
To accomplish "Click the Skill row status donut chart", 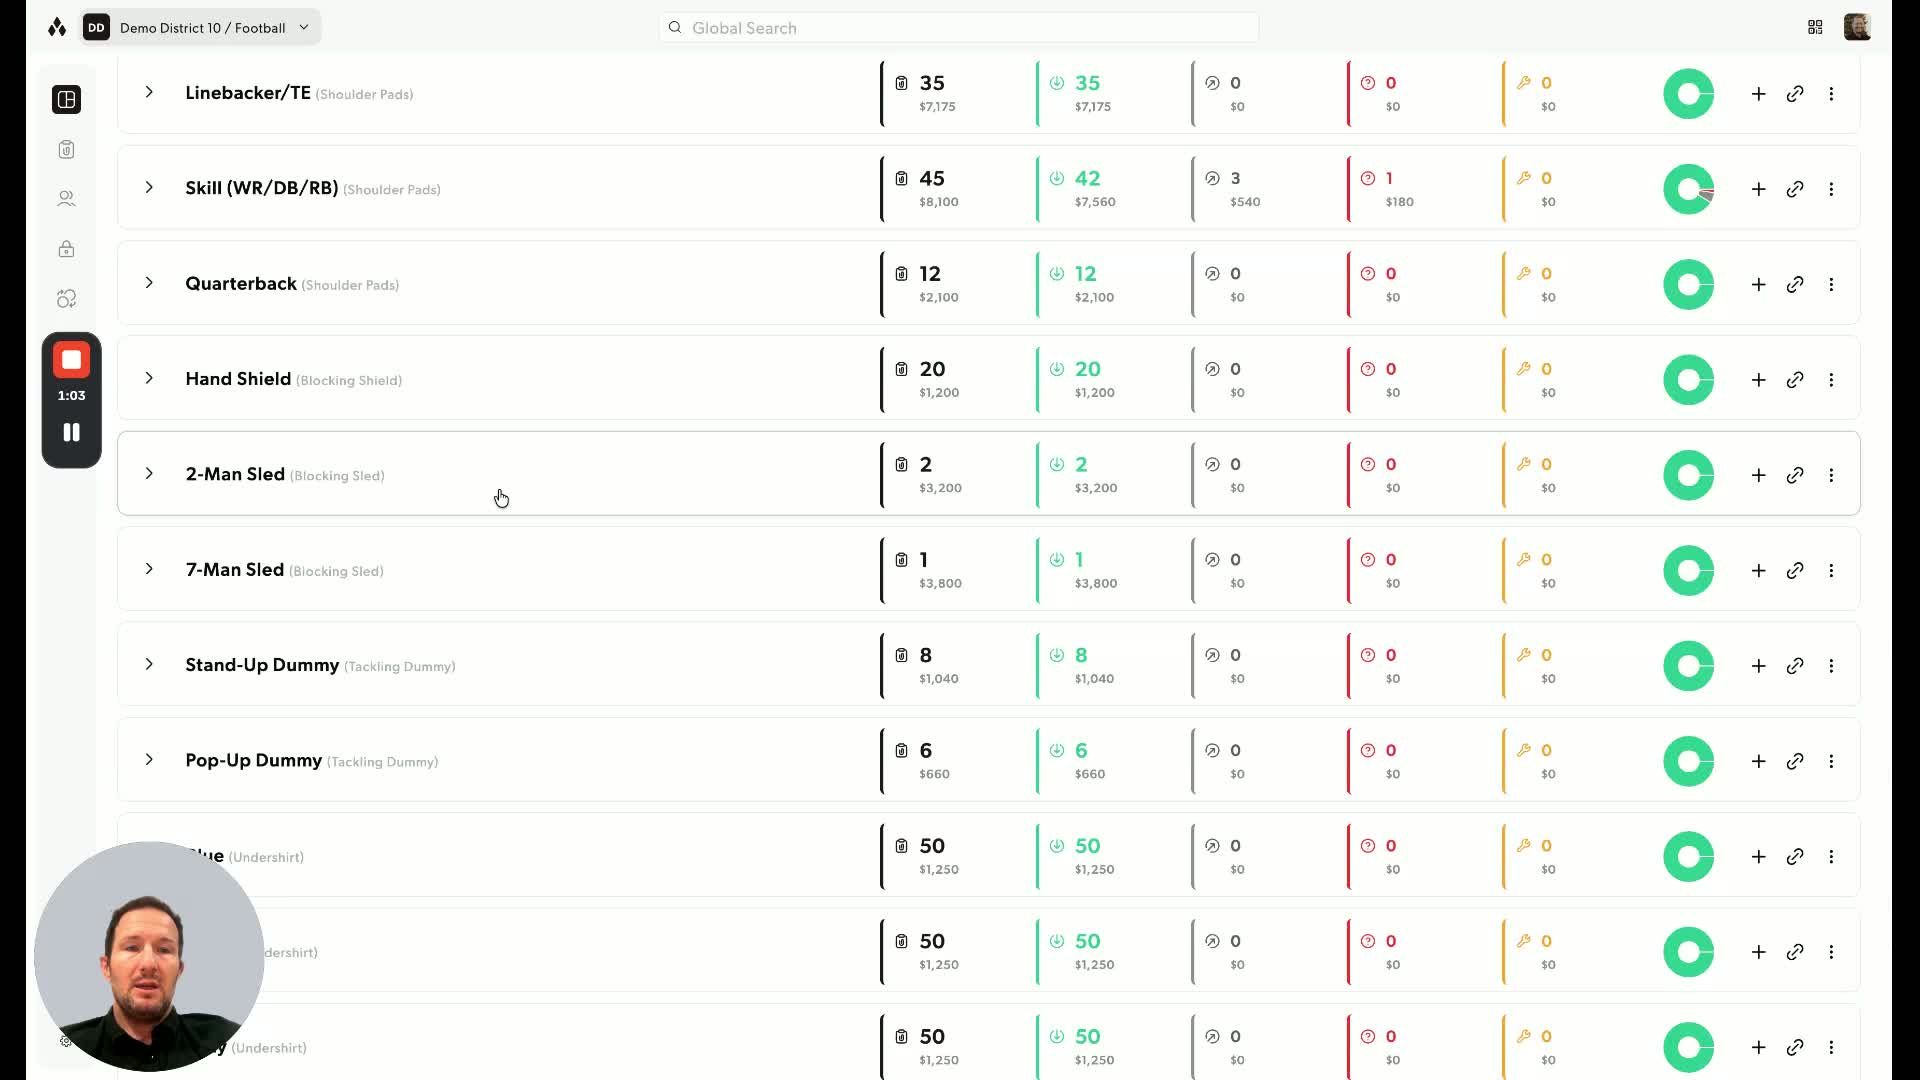I will point(1689,189).
